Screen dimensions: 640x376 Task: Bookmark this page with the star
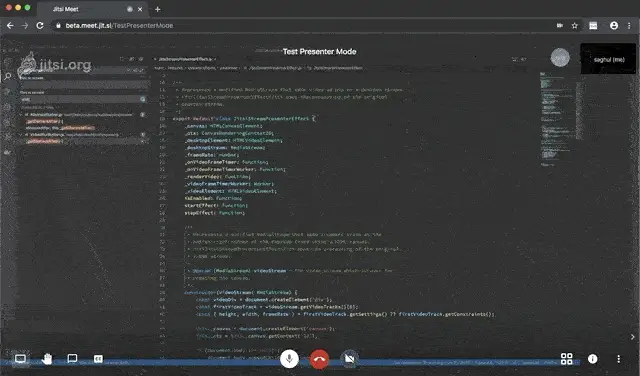(x=575, y=25)
